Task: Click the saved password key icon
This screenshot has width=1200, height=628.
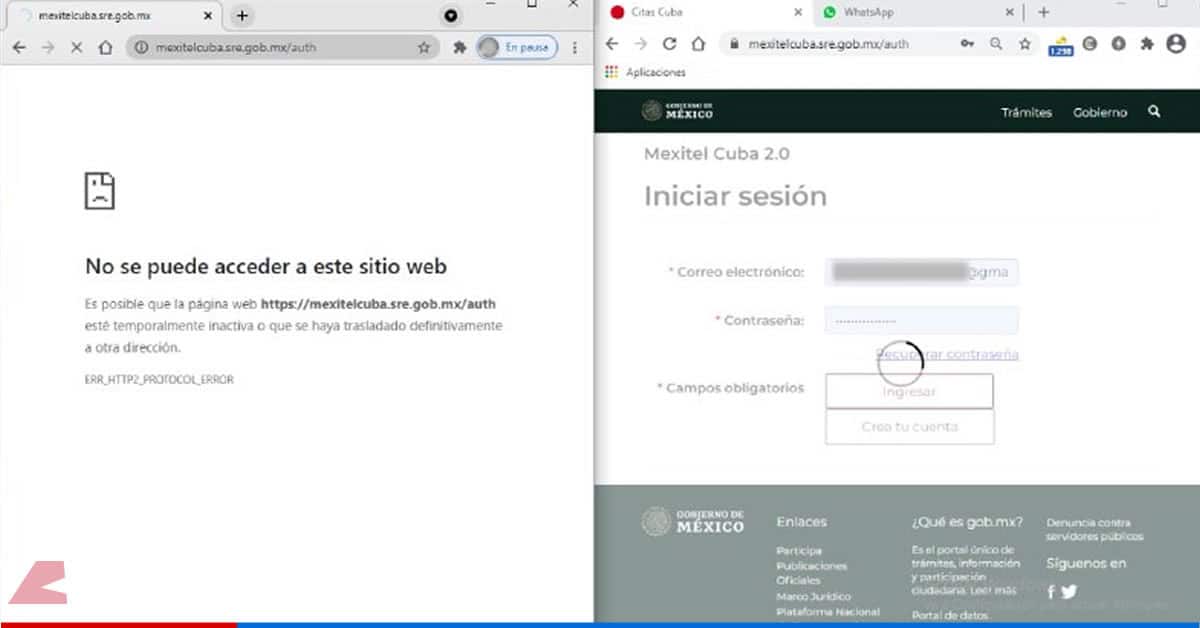Action: point(968,44)
